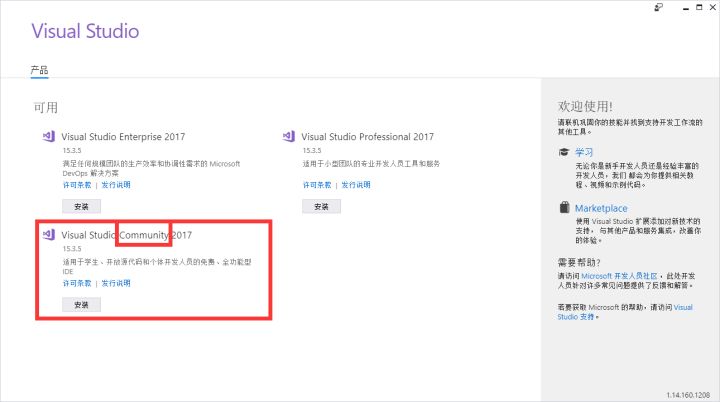720x402 pixels.
Task: Install Visual Studio Enterprise 2017
Action: tap(81, 206)
